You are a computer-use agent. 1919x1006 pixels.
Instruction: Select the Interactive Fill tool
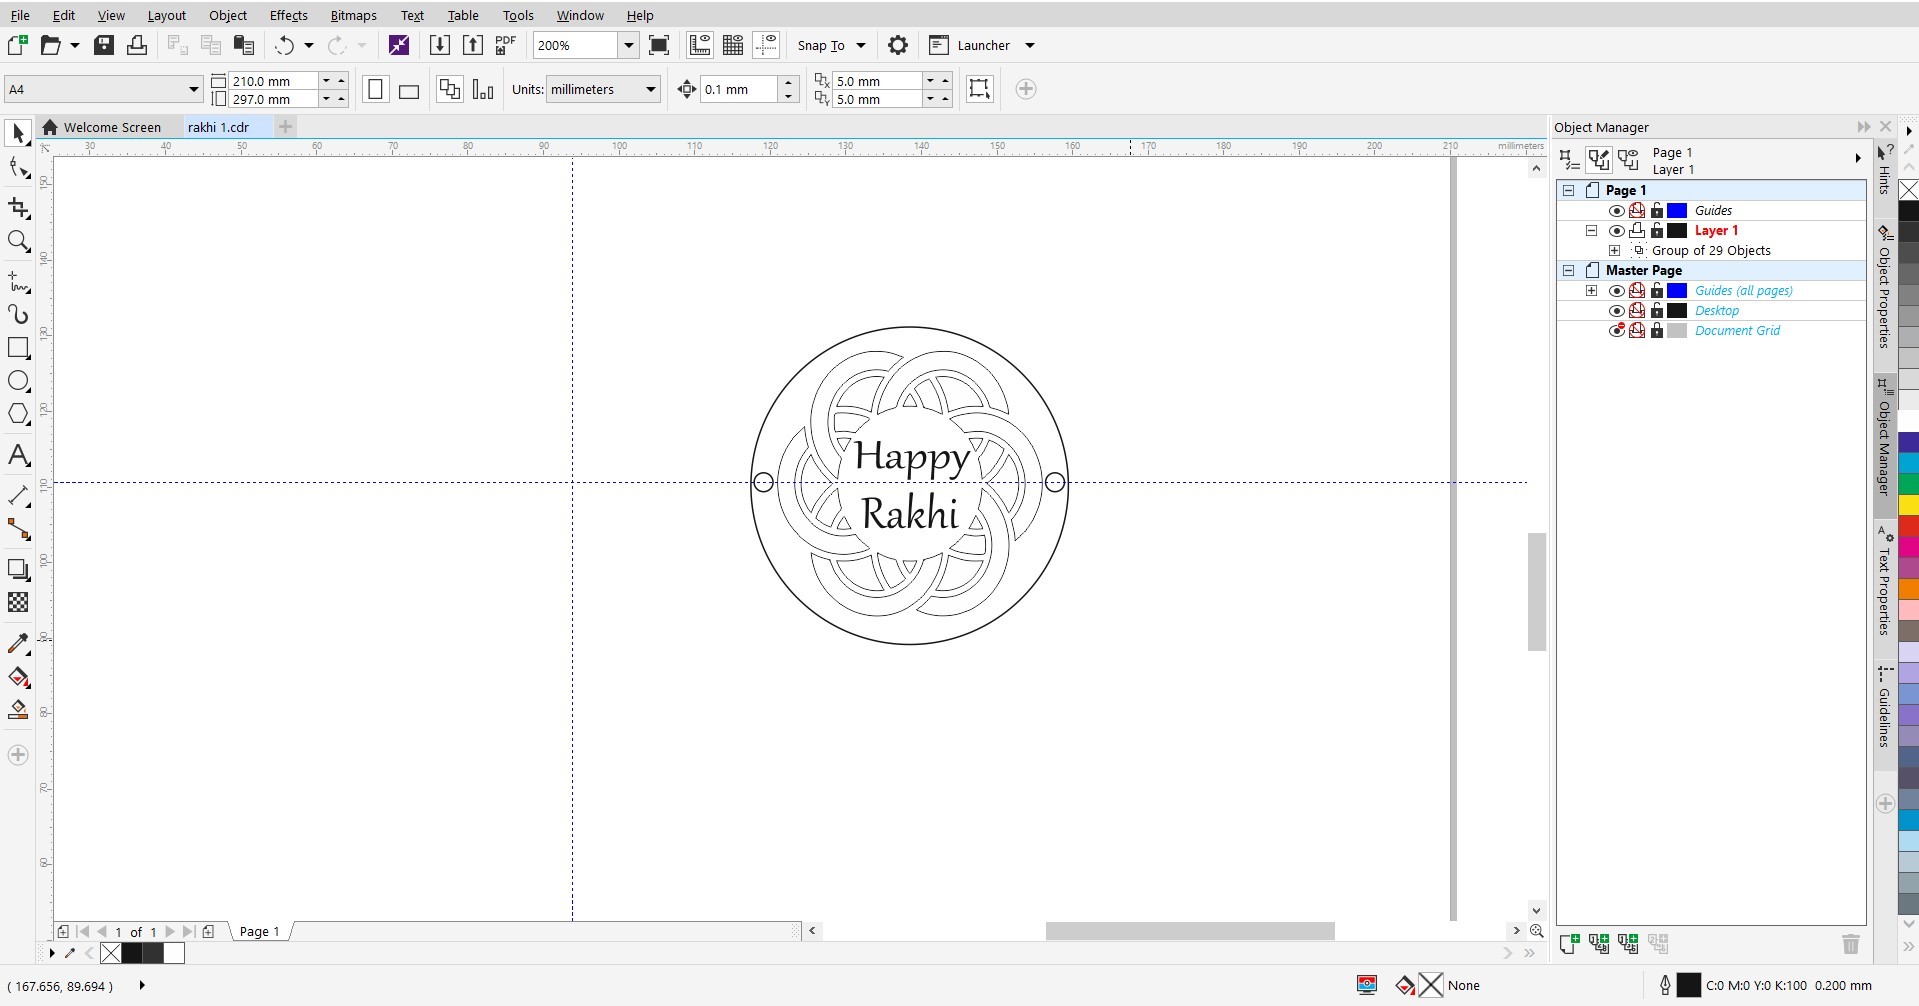pos(18,677)
